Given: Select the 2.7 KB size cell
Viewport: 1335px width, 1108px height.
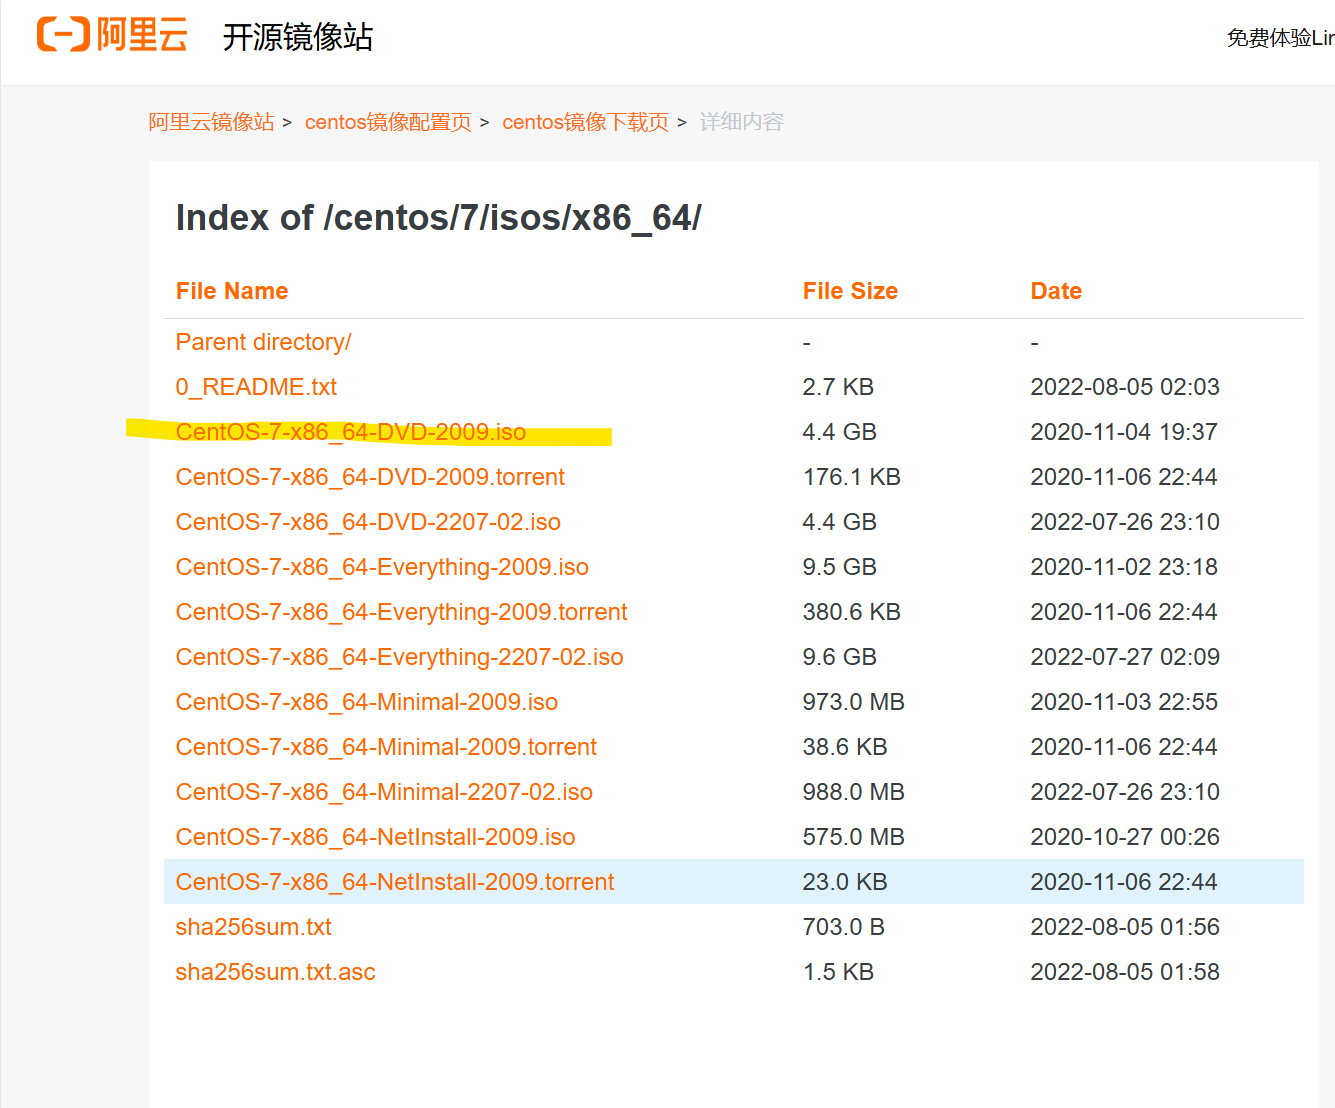Looking at the screenshot, I should pos(838,387).
